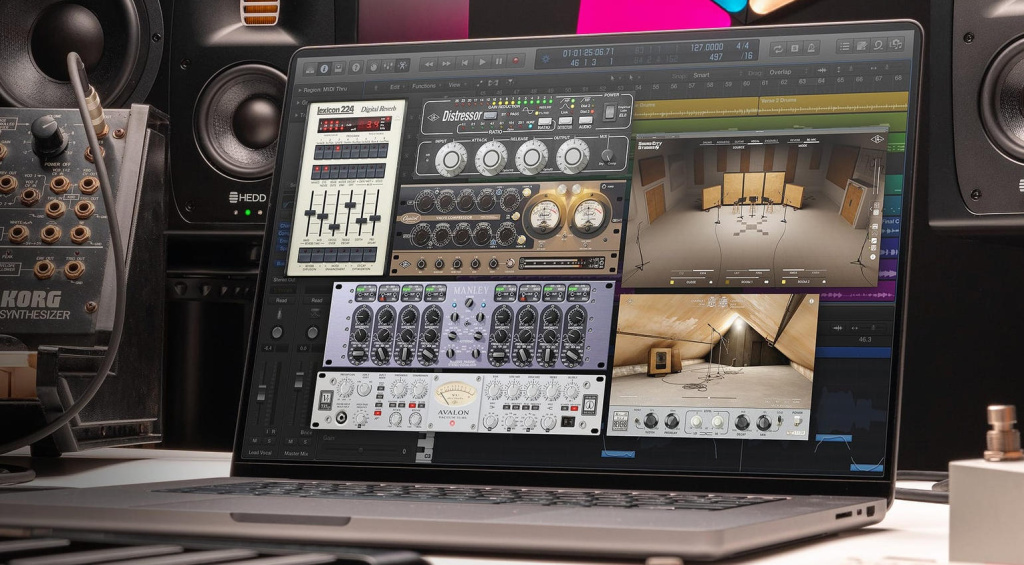Open the Library panel icon in control bar

310,68
